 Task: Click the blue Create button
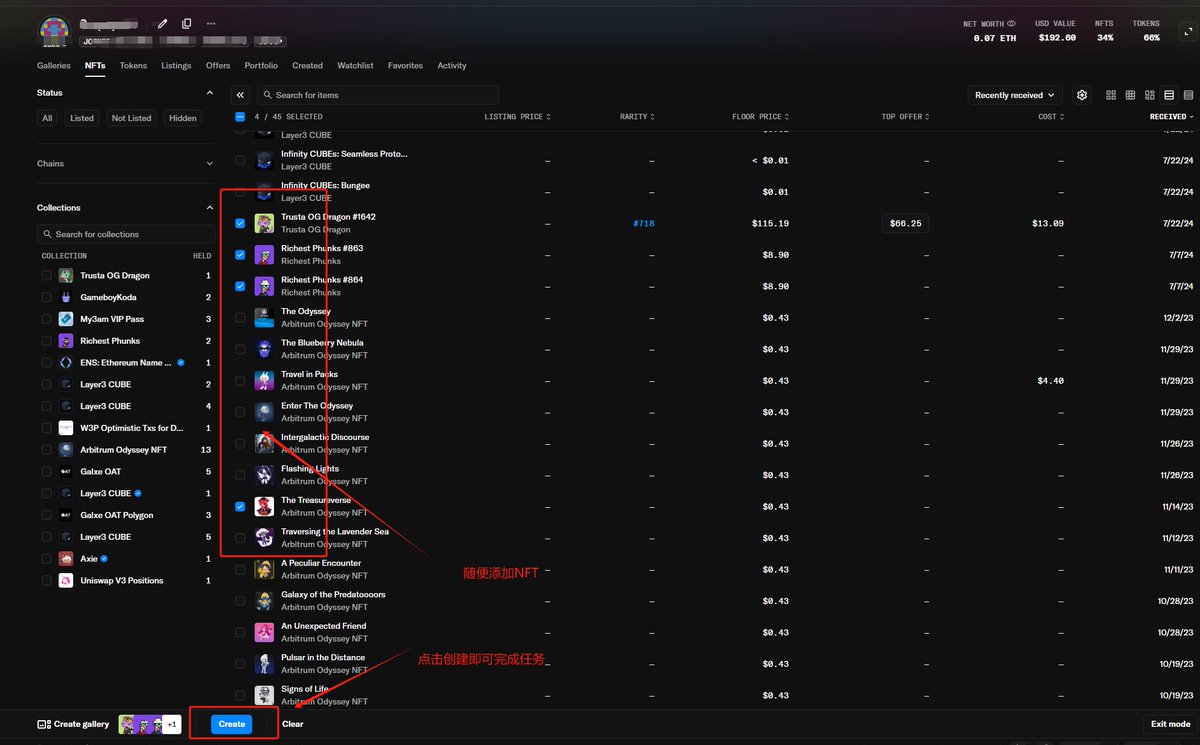[232, 724]
